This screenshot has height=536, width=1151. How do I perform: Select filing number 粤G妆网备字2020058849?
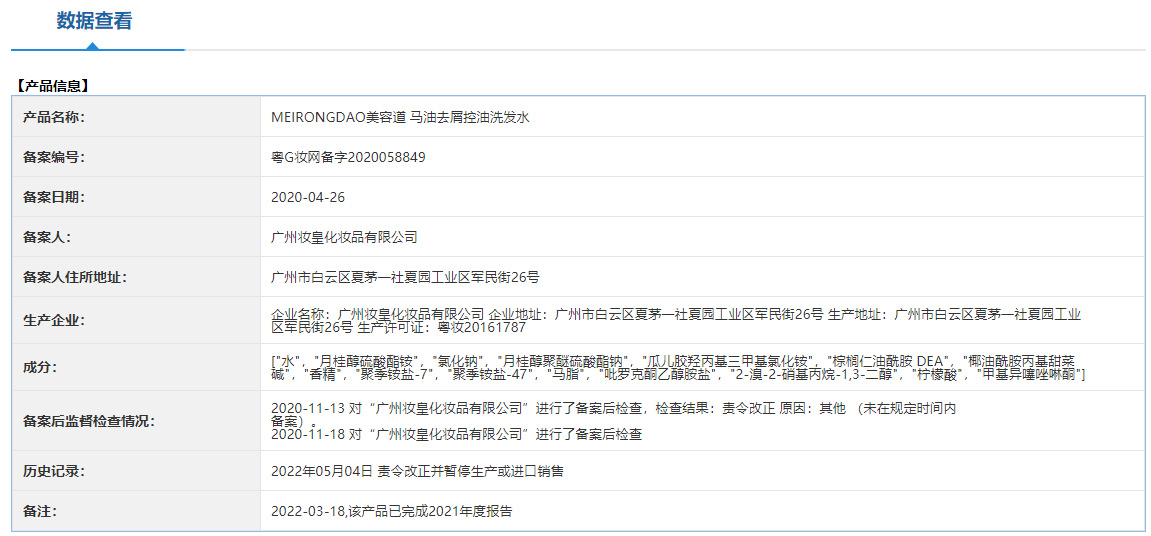point(348,157)
